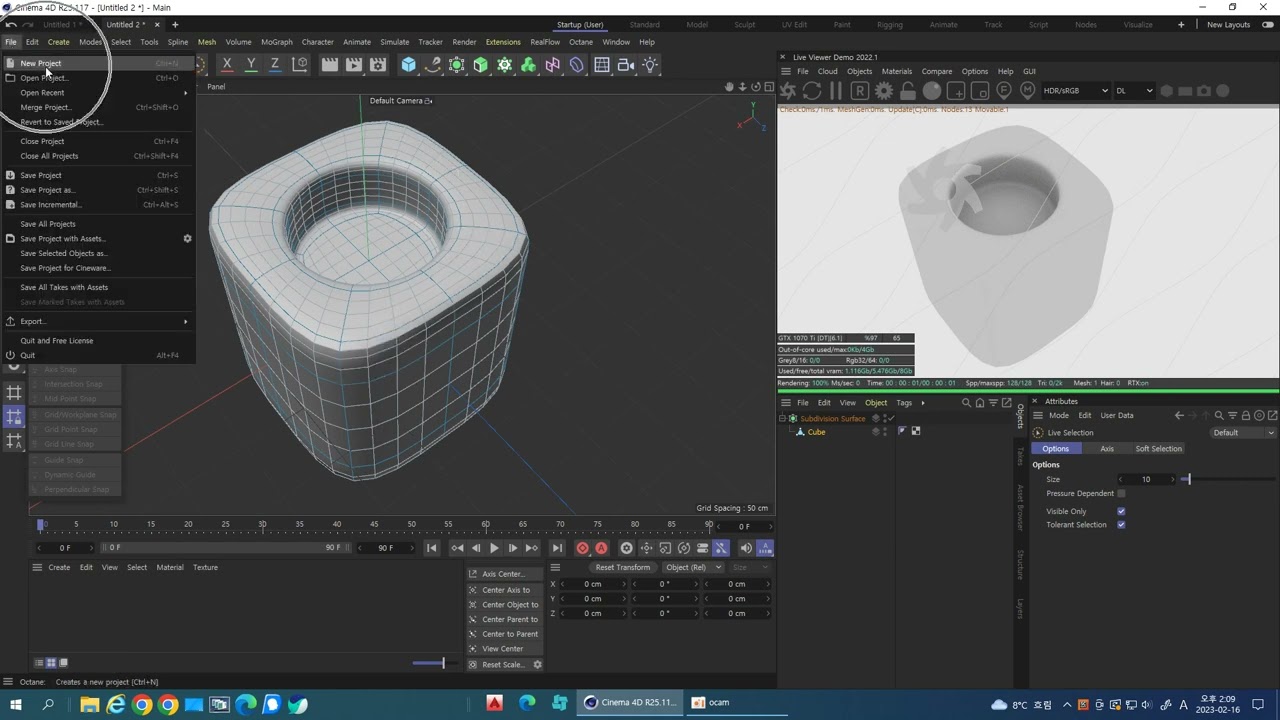This screenshot has width=1280, height=720.
Task: Uncheck Visible Only checkbox
Action: click(x=1121, y=511)
